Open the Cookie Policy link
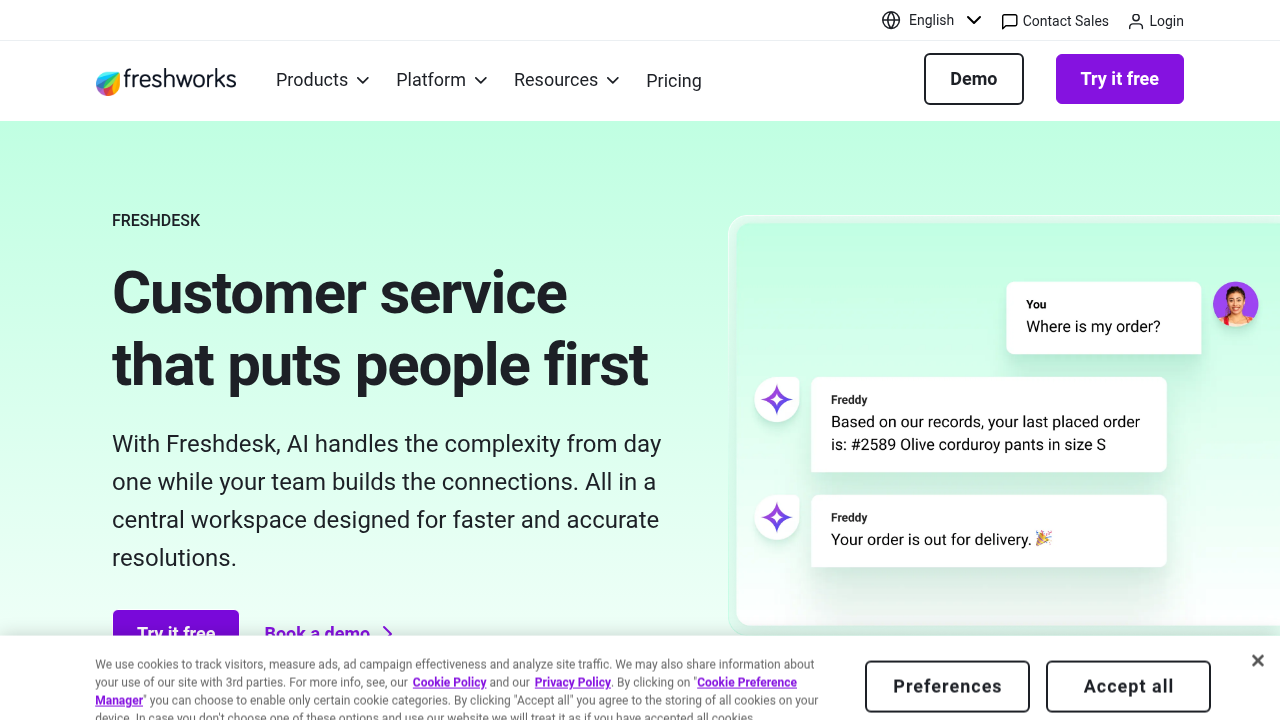Viewport: 1280px width, 720px height. coord(449,682)
